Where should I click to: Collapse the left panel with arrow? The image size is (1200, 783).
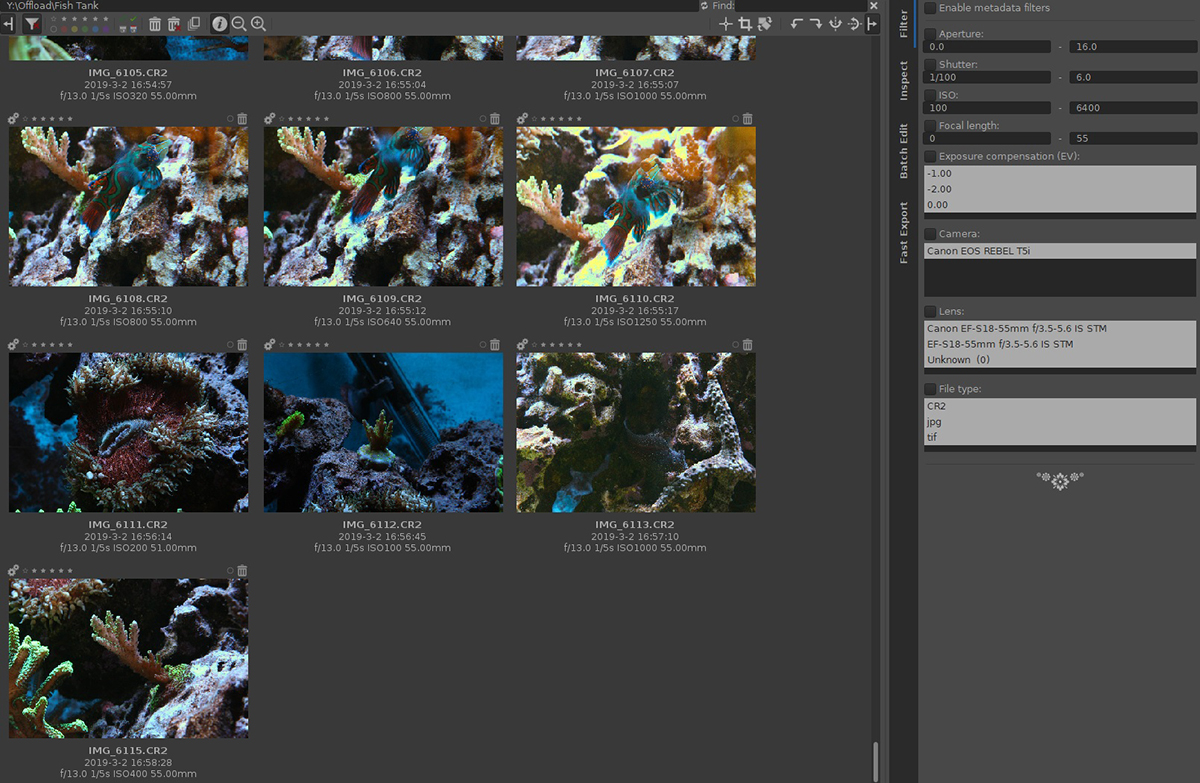(x=8, y=24)
